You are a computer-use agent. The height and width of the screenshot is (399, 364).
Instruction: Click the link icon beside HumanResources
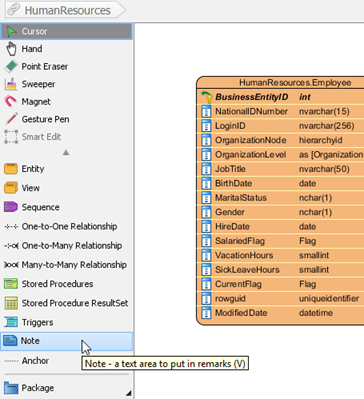pyautogui.click(x=14, y=10)
